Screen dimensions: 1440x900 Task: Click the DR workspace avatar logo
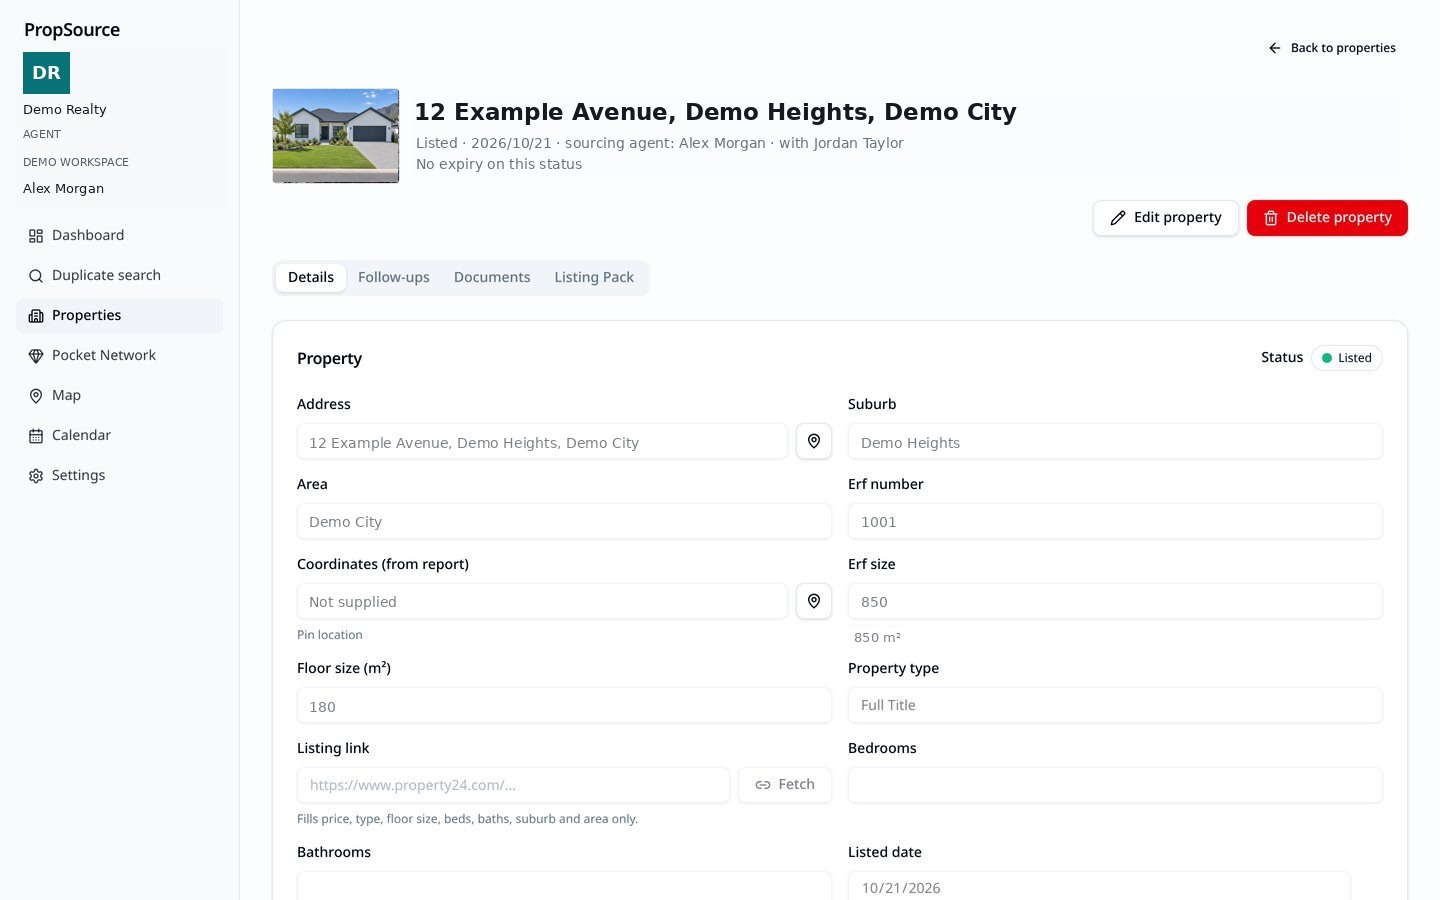[46, 73]
